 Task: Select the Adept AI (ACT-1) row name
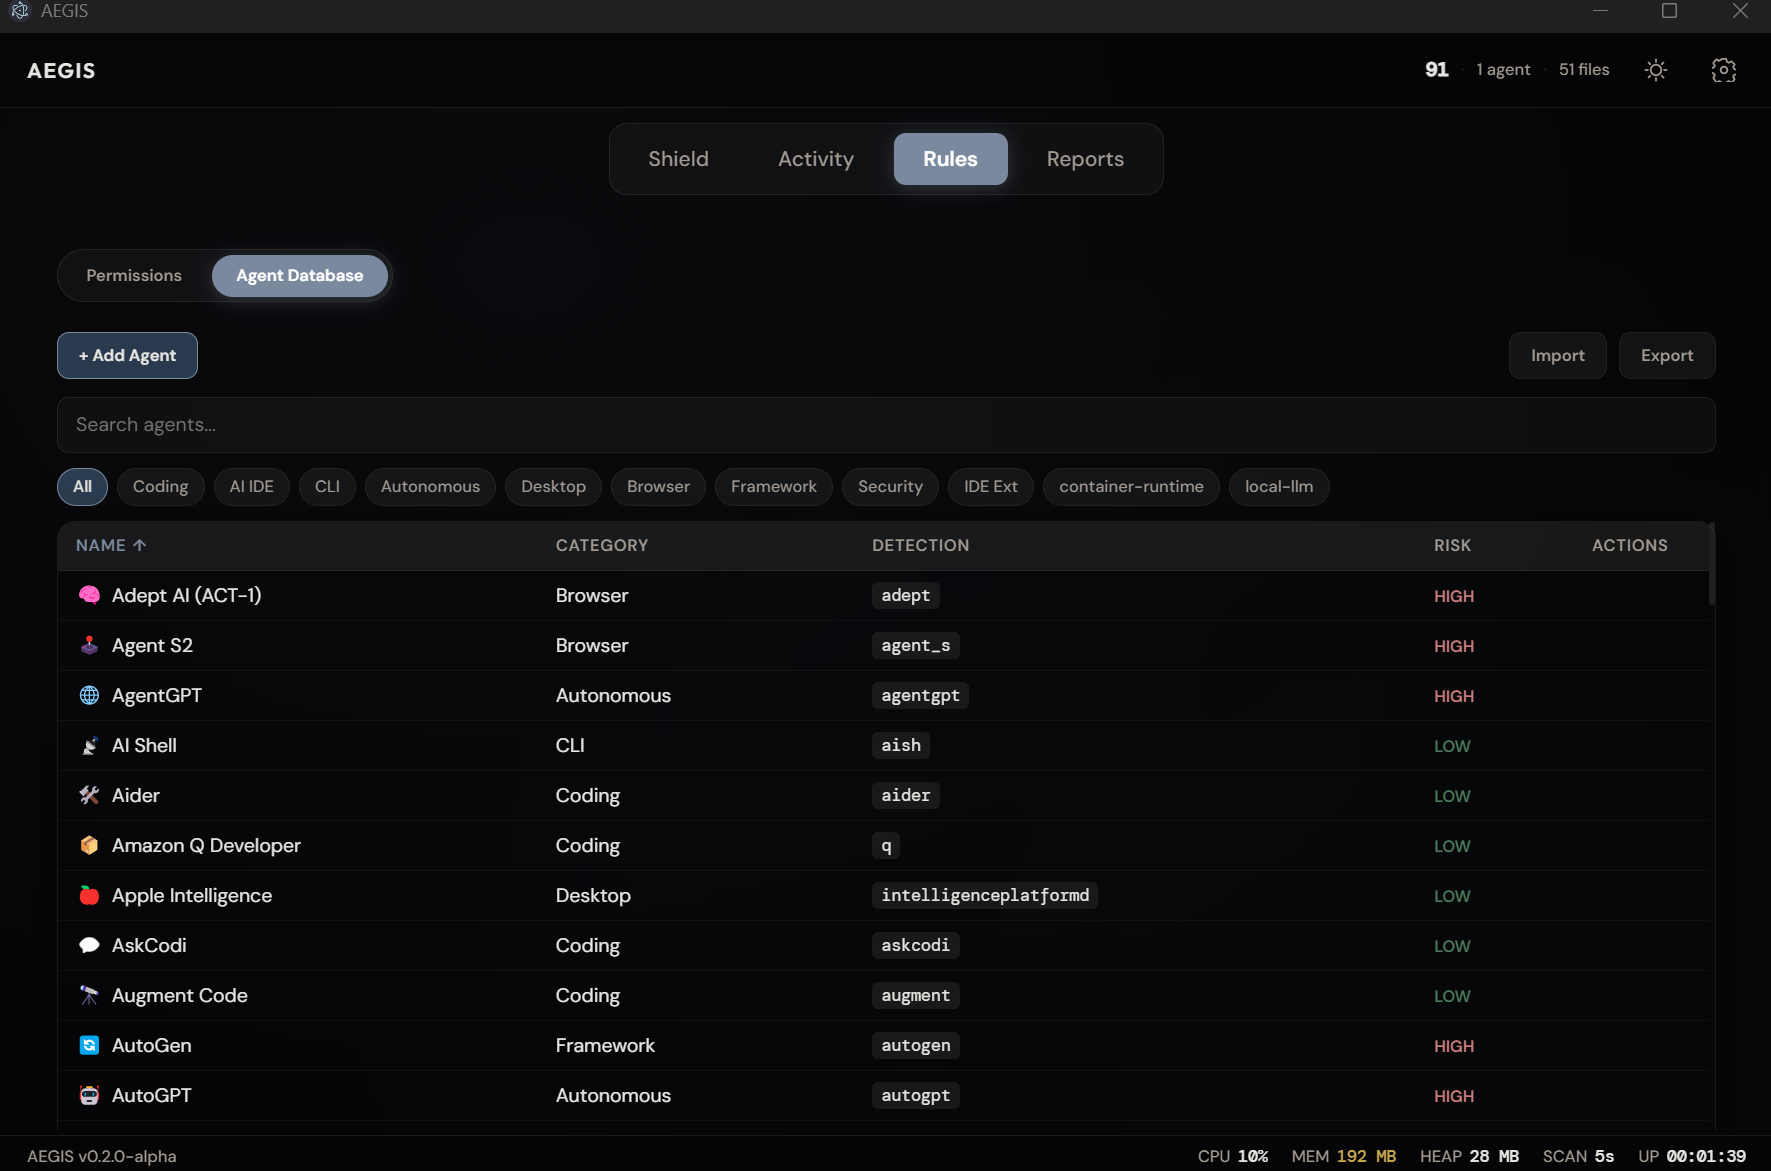[x=186, y=595]
